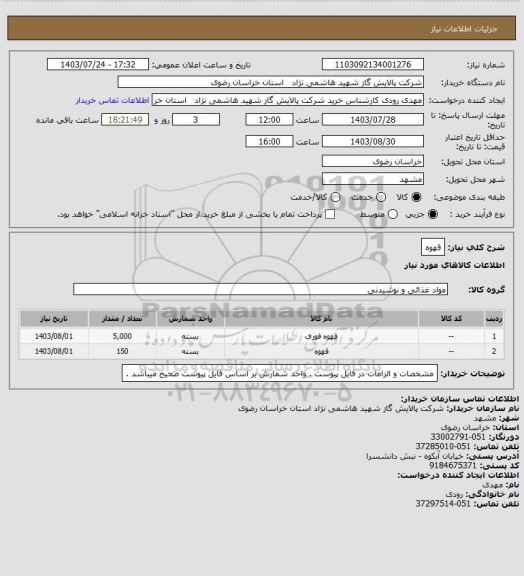The height and width of the screenshot is (576, 524).
Task: Open the buyer contact info link
Action: point(112,100)
